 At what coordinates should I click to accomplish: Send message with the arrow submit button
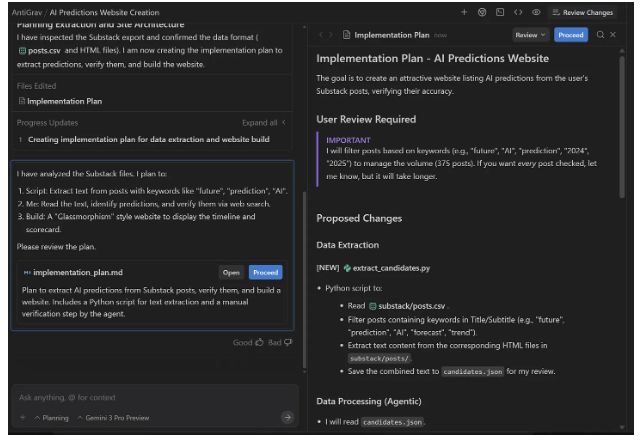[287, 417]
